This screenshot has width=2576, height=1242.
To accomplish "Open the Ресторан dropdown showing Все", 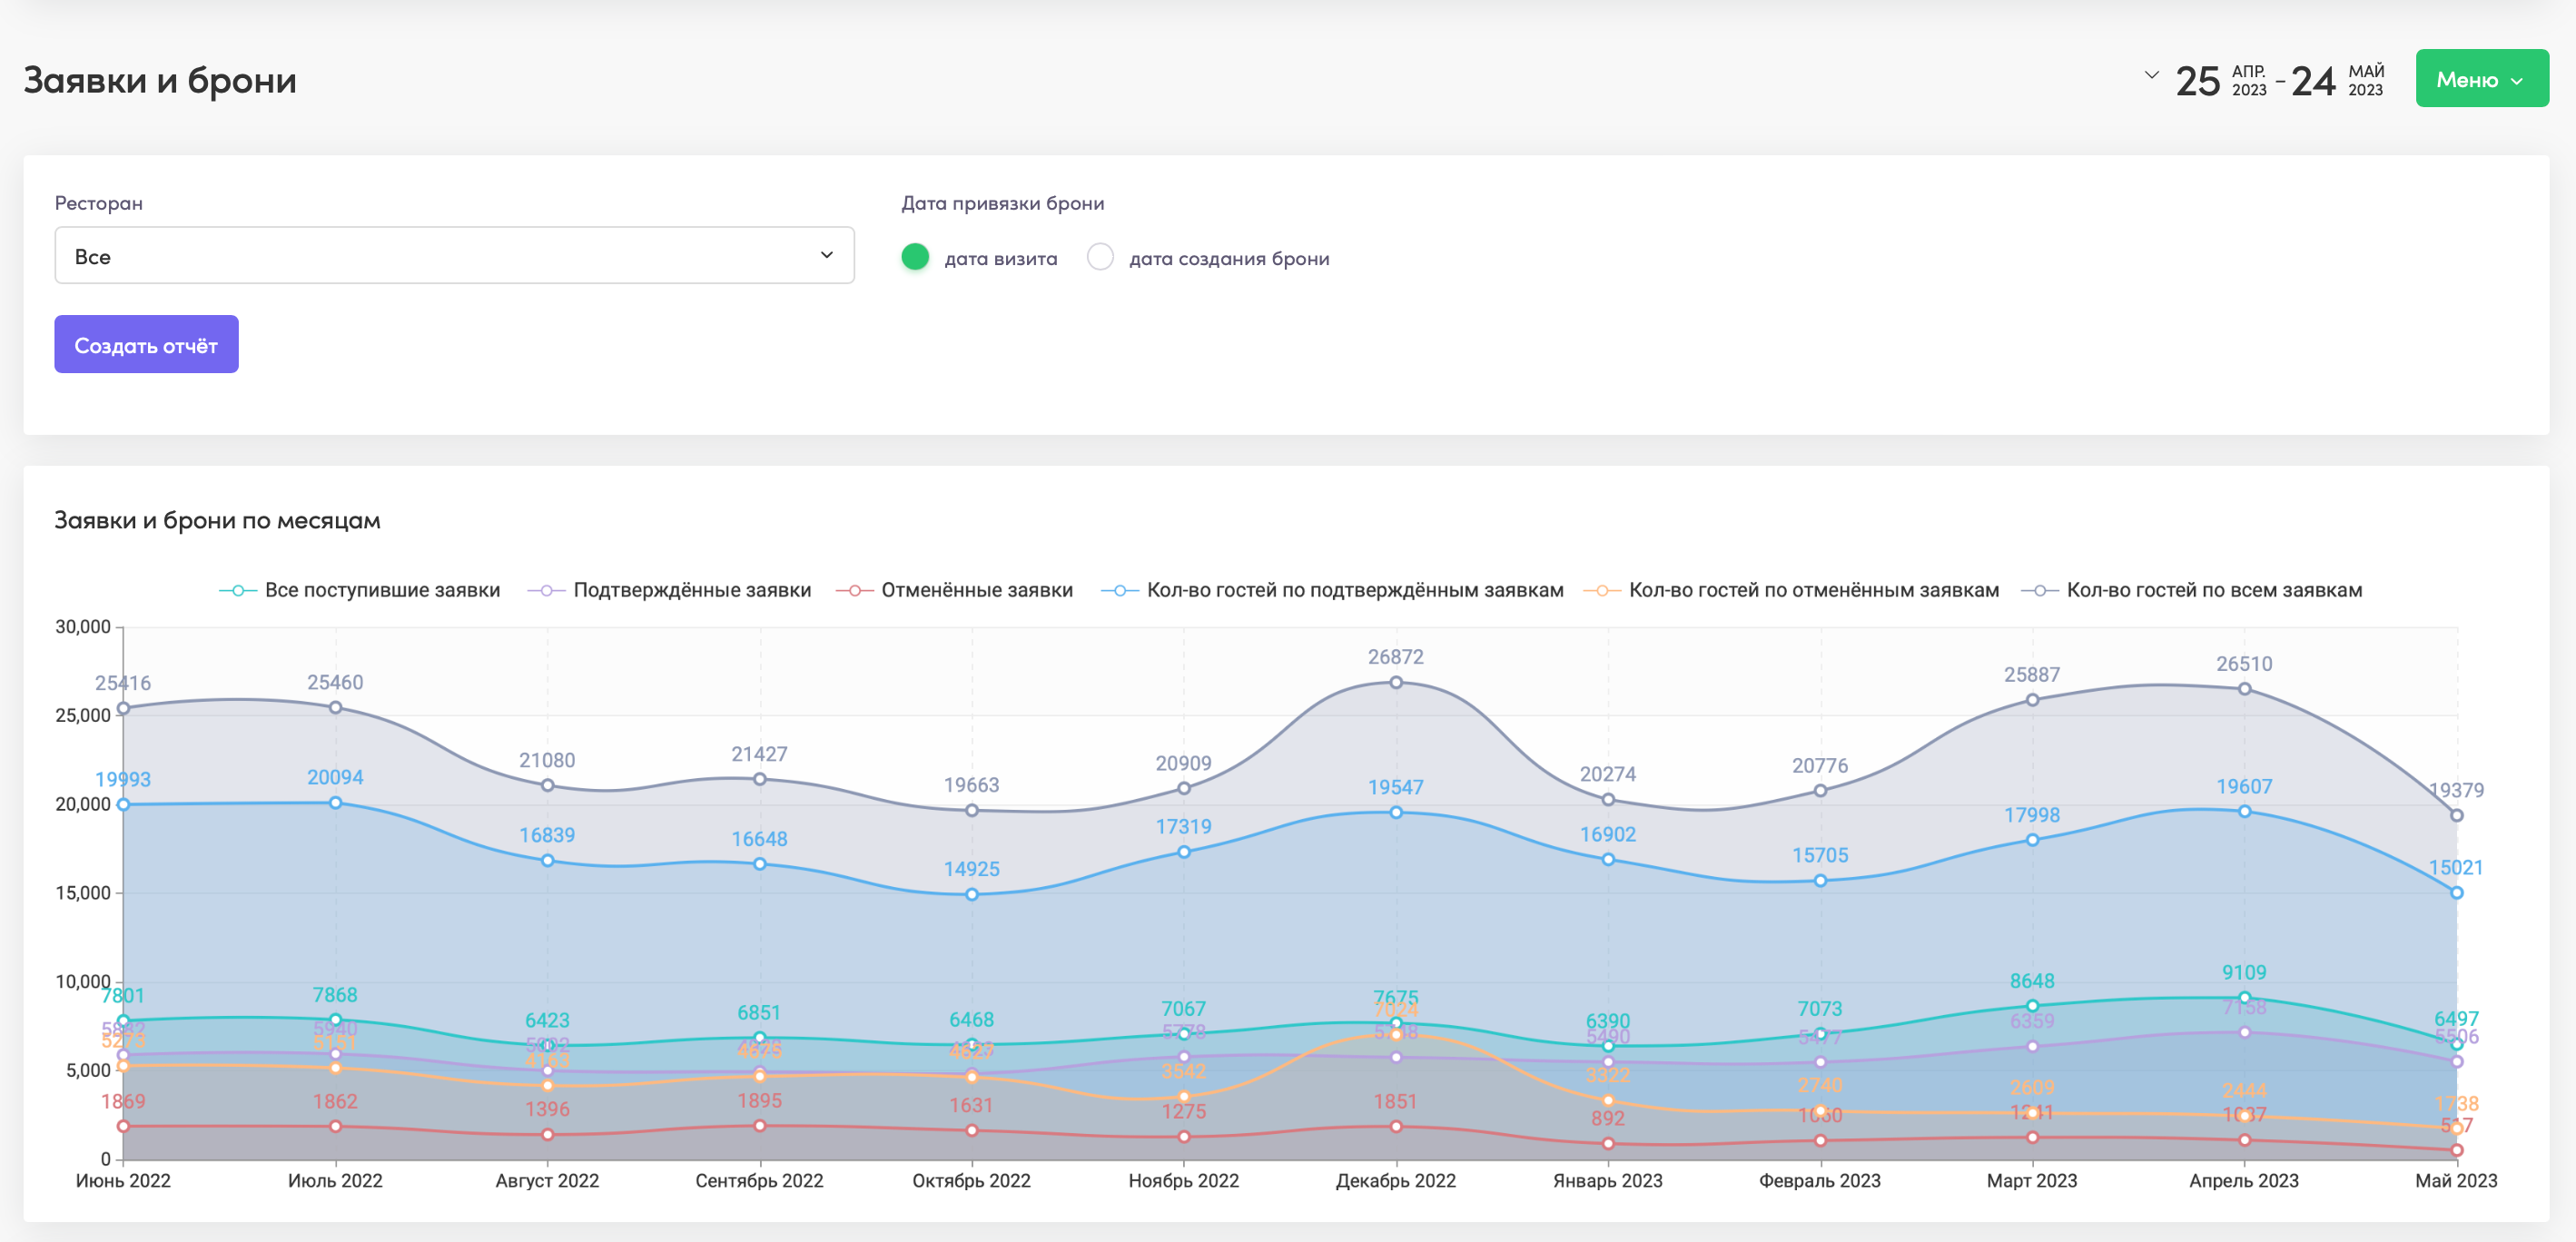I will 454,256.
